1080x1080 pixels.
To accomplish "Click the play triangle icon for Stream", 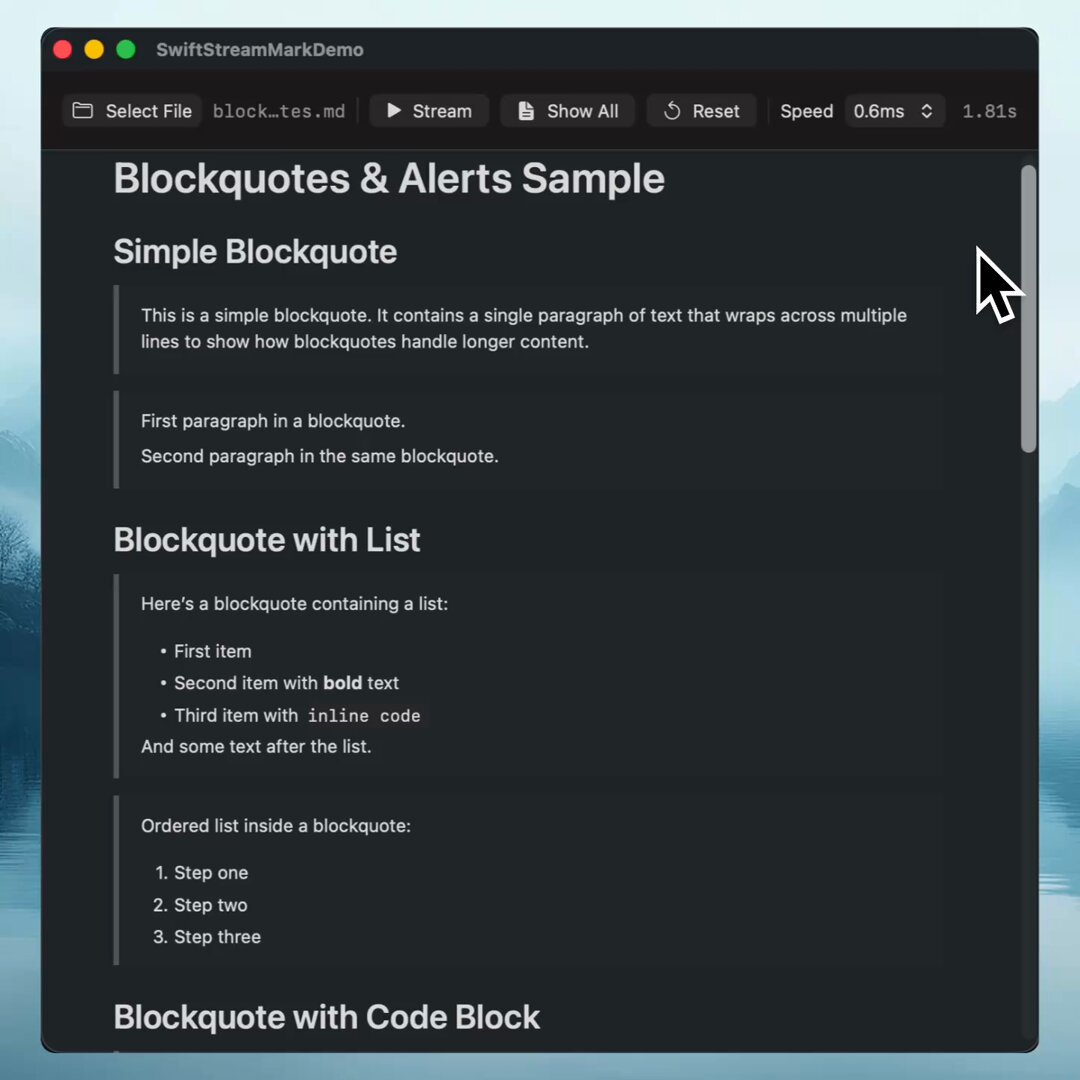I will [x=394, y=111].
